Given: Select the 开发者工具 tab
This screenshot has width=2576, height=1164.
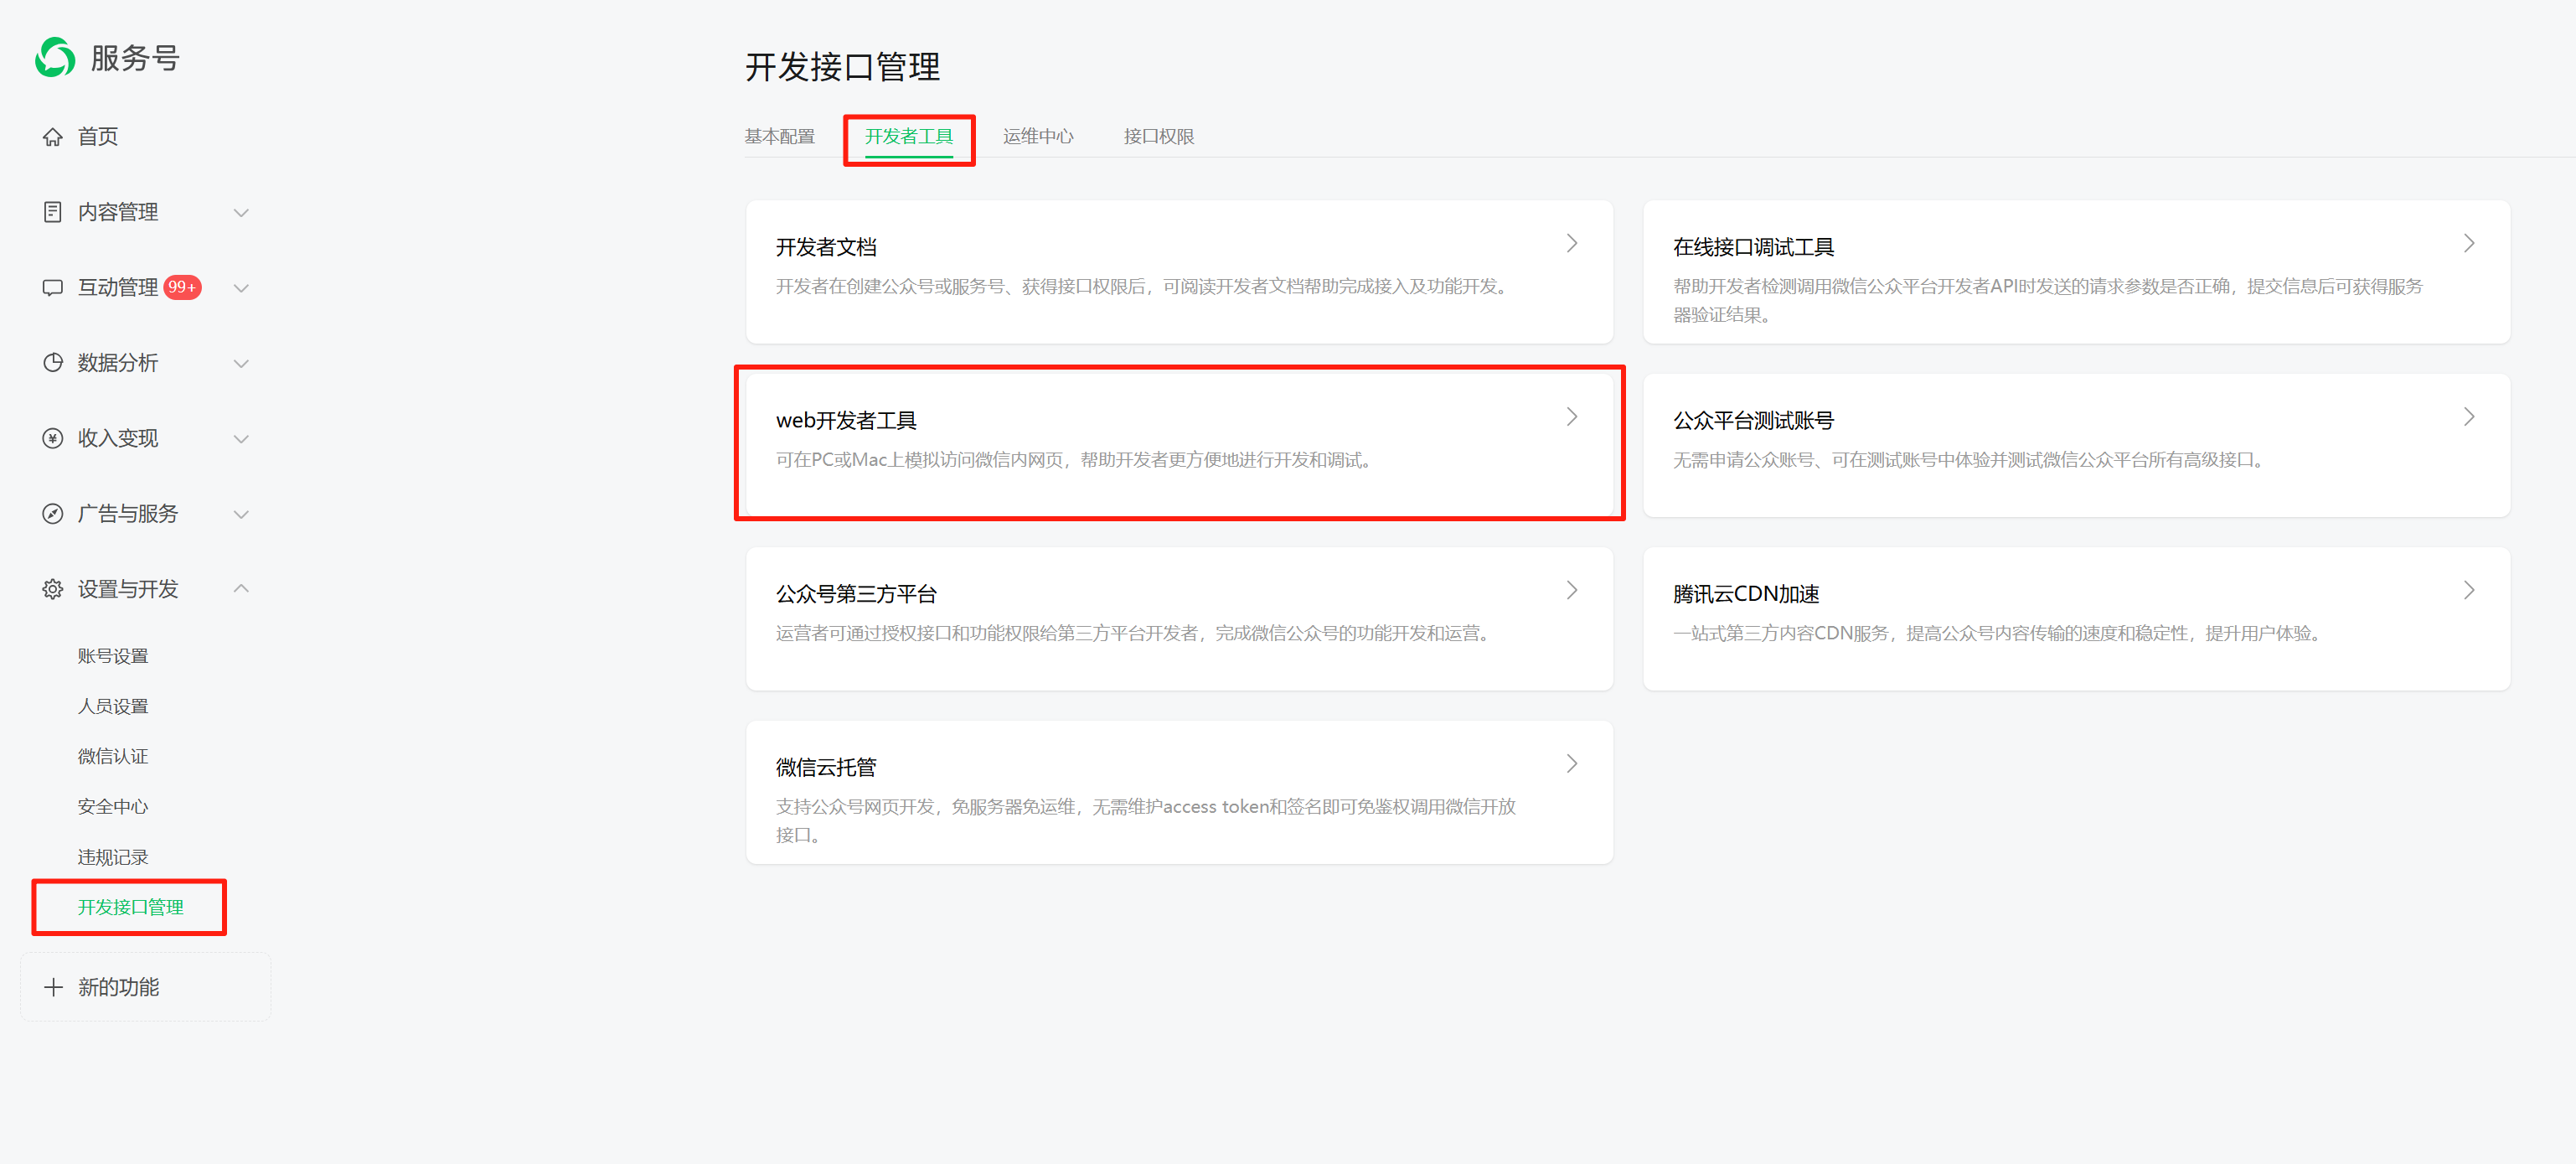Looking at the screenshot, I should click(908, 136).
